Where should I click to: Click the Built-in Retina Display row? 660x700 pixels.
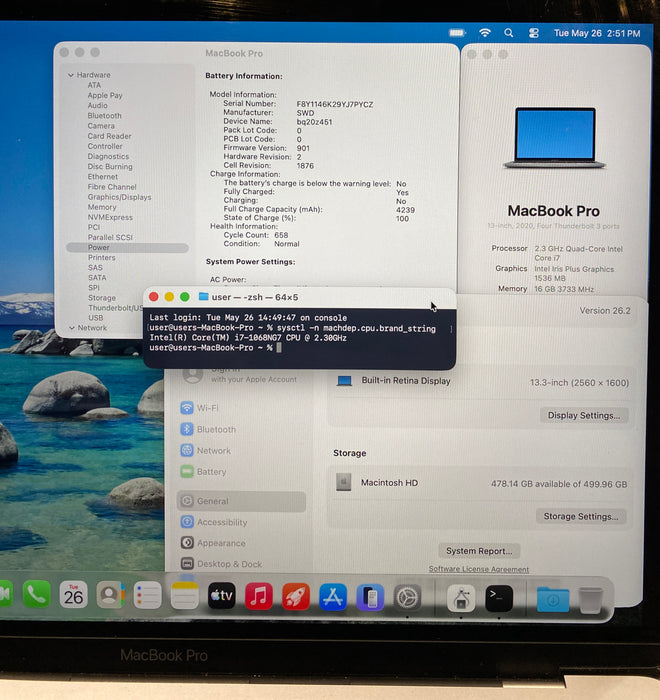tap(480, 382)
